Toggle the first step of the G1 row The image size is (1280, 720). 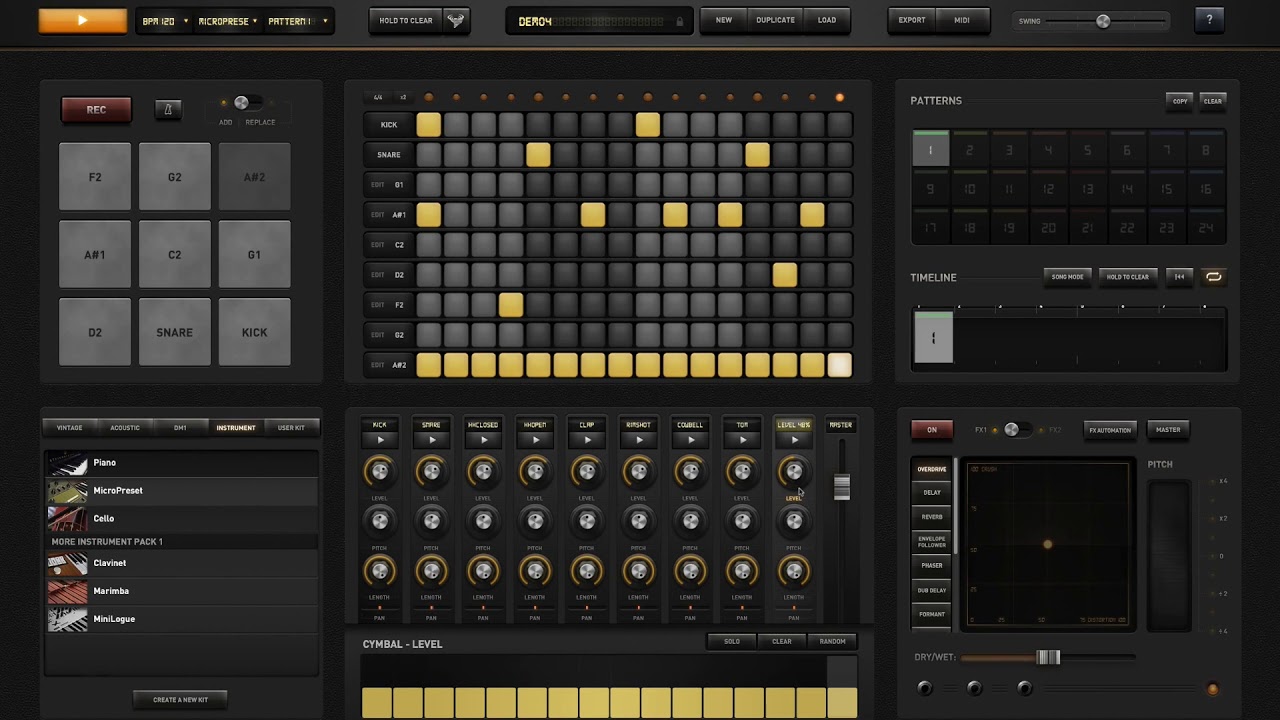point(429,185)
